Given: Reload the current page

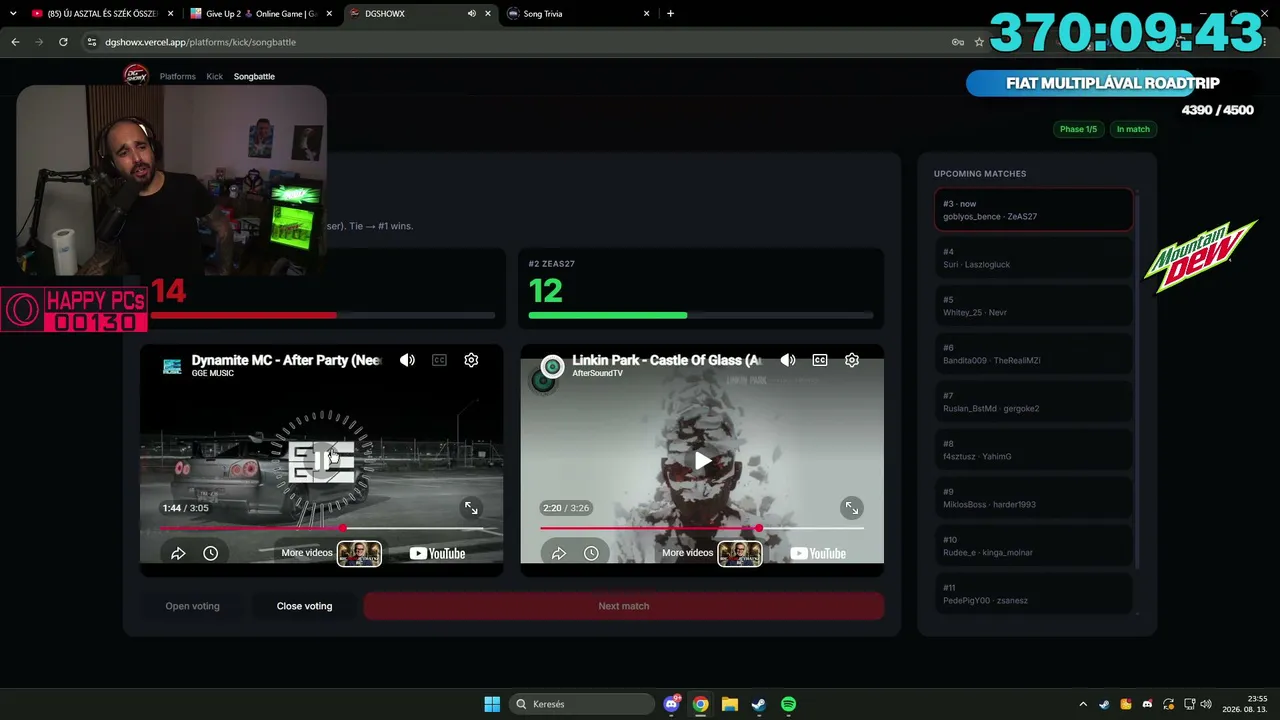Looking at the screenshot, I should [x=63, y=42].
